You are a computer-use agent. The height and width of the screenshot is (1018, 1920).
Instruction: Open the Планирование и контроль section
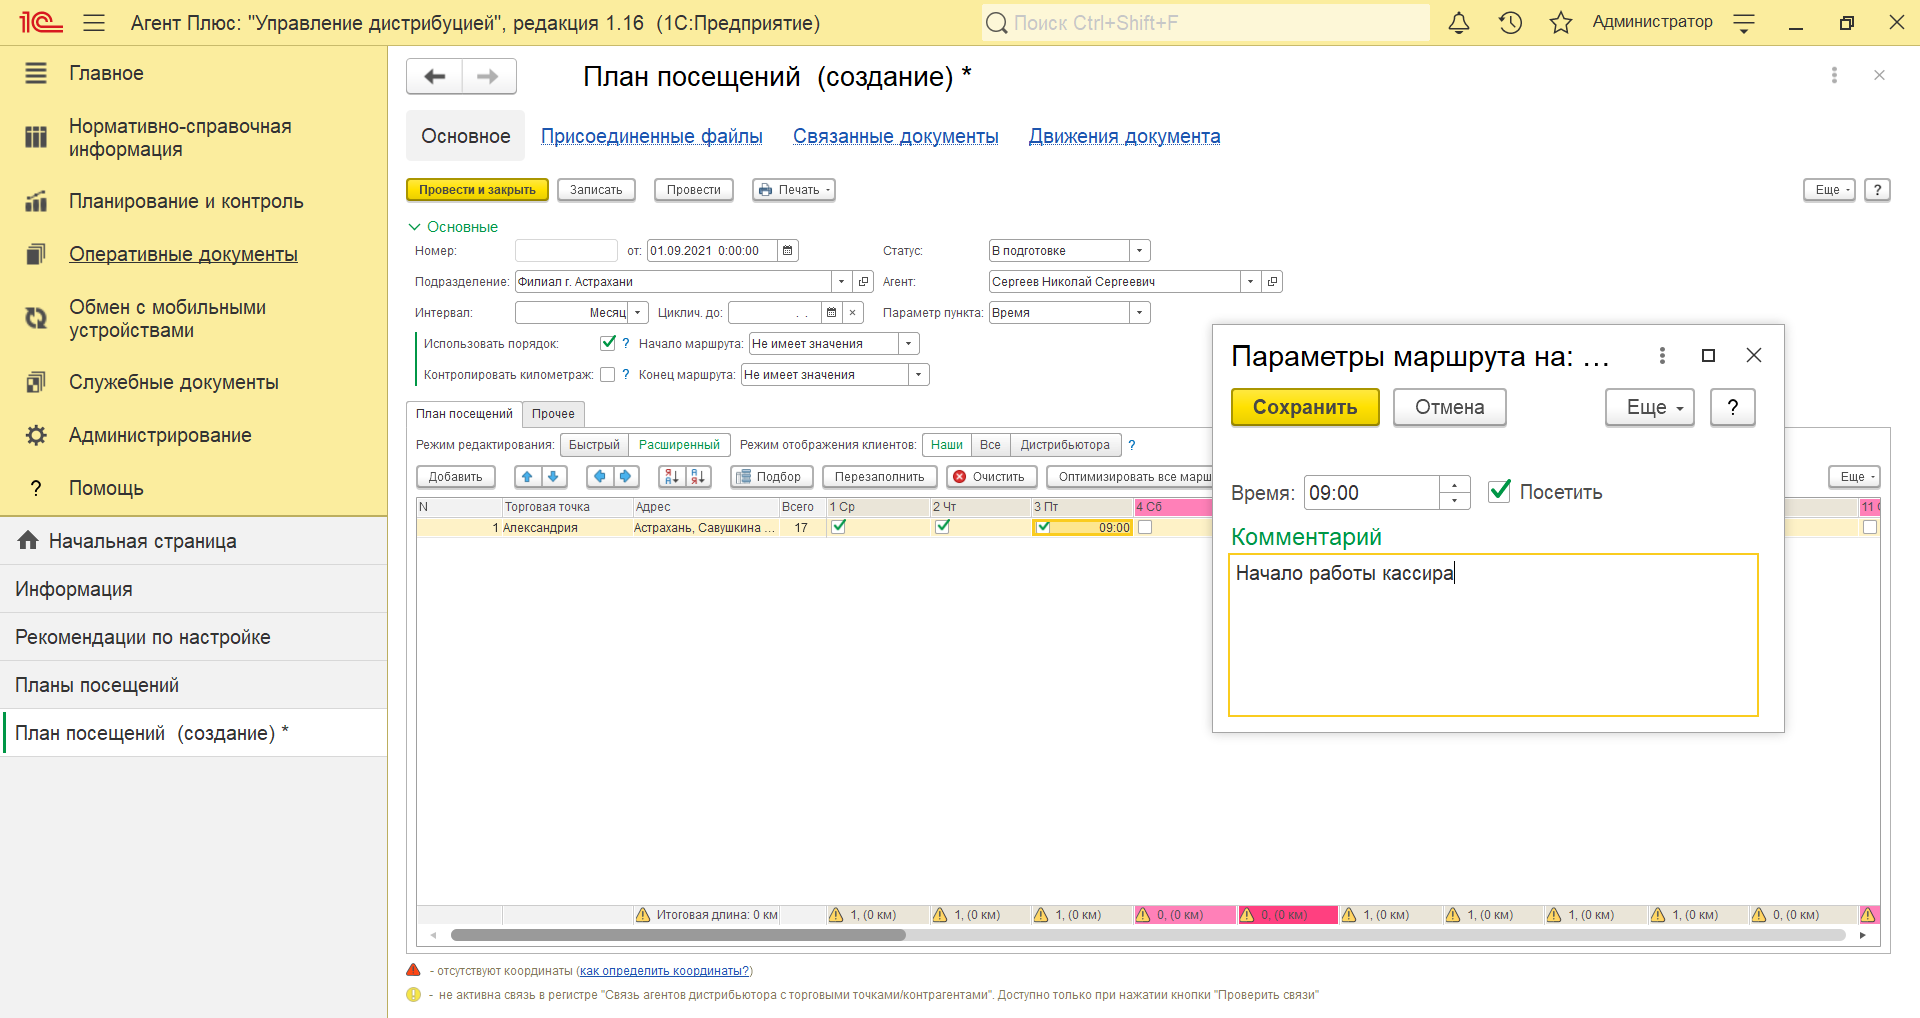tap(186, 201)
